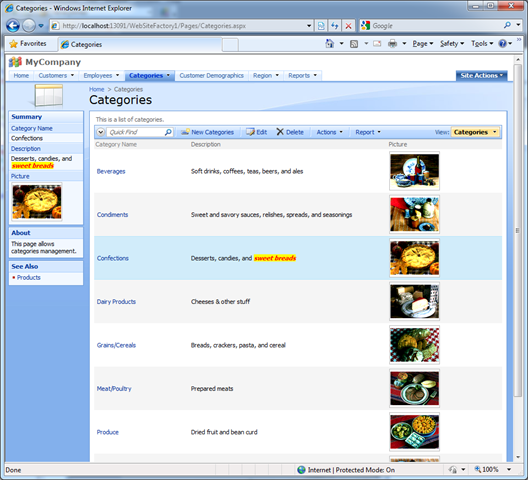Click the Read Mail icon
This screenshot has width=528, height=480.
point(377,44)
